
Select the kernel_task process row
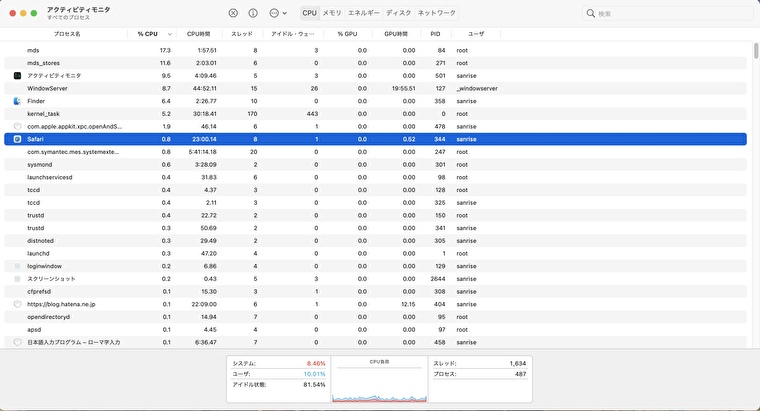point(375,114)
